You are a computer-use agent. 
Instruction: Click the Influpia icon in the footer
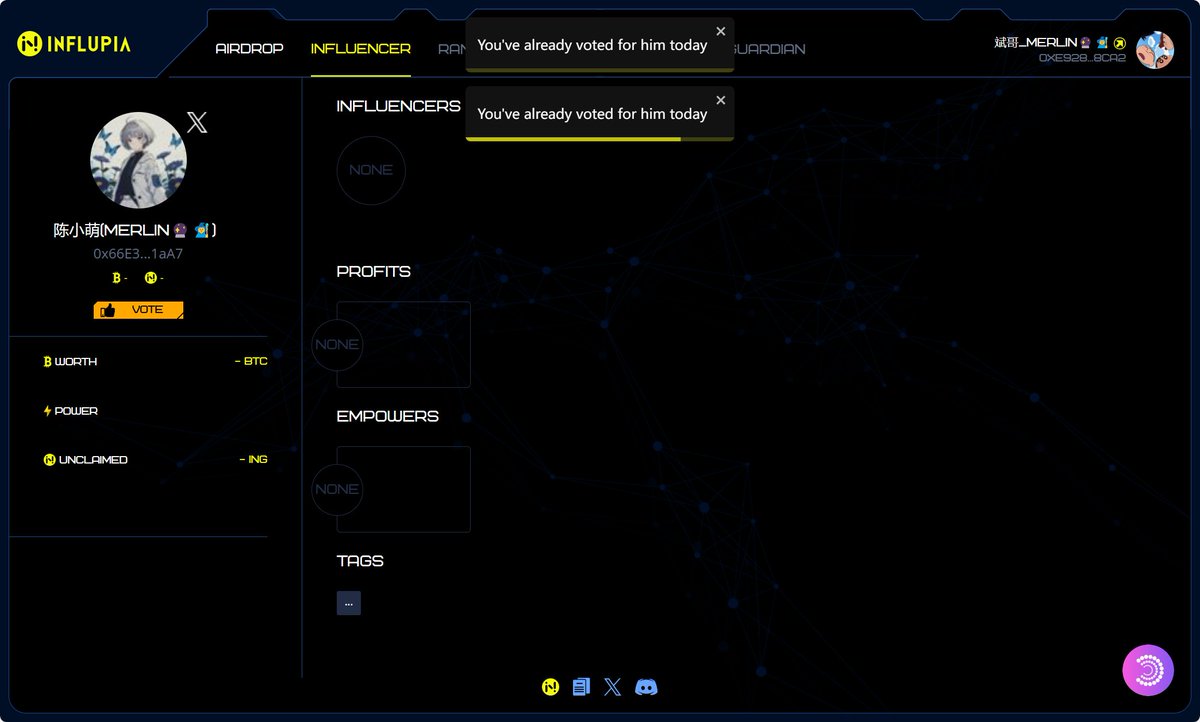tap(550, 687)
